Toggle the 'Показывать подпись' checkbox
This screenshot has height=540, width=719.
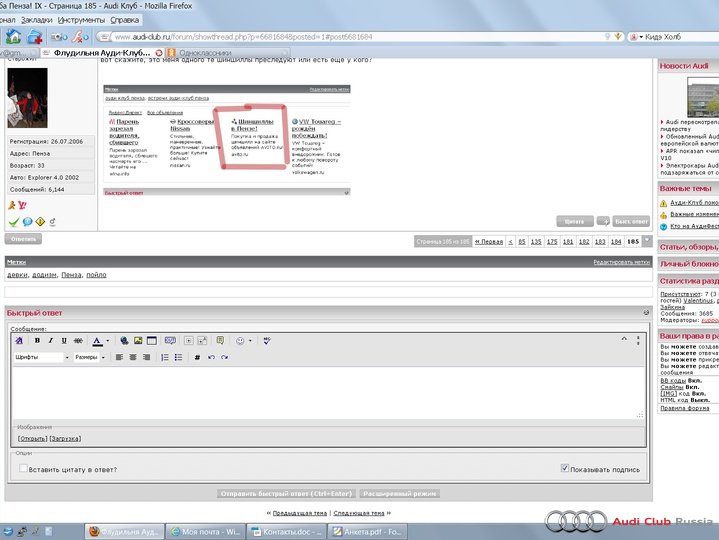565,467
